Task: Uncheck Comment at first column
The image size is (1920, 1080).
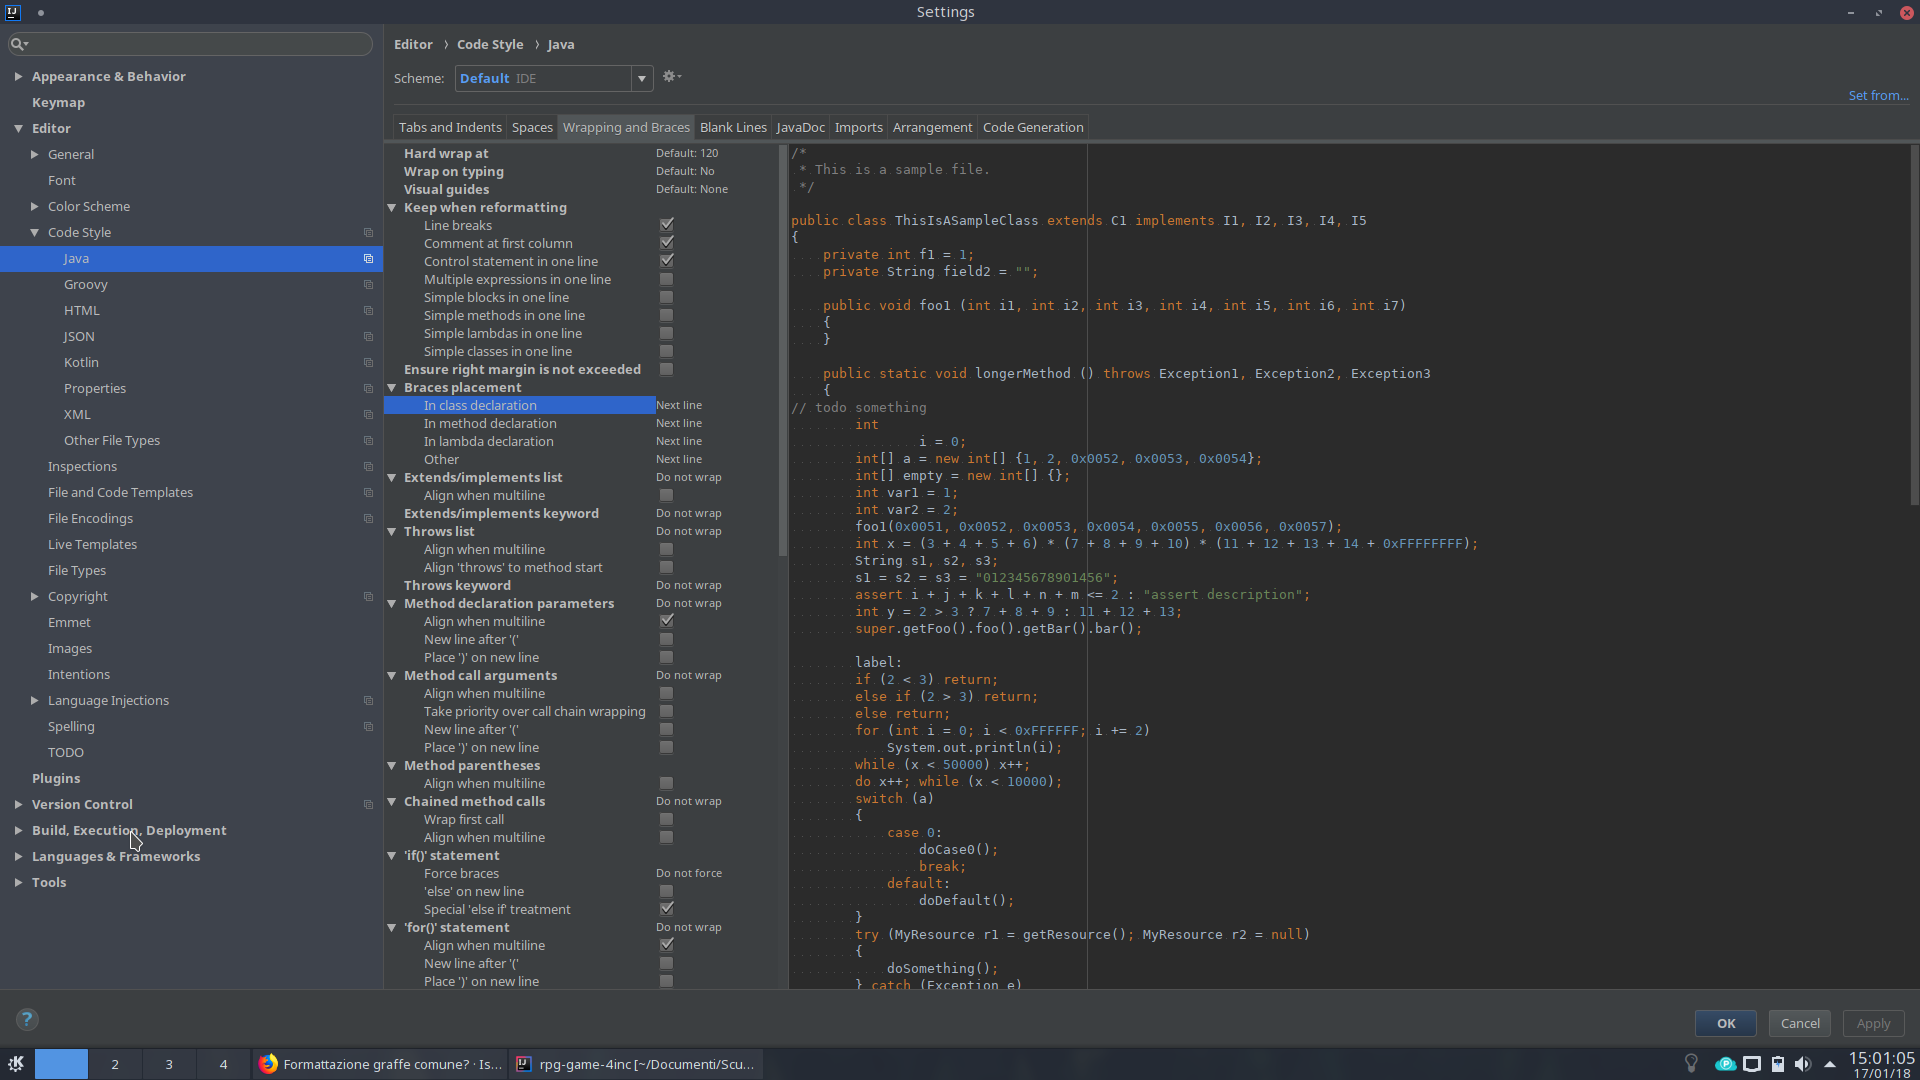Action: [x=667, y=243]
